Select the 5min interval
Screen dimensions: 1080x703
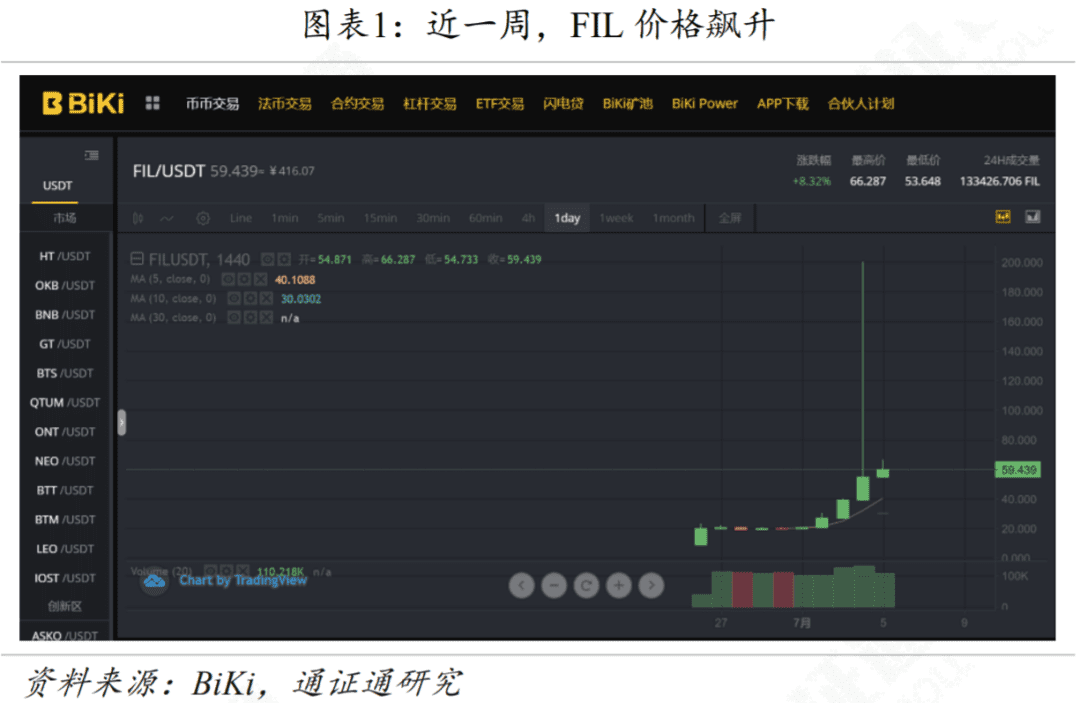pyautogui.click(x=331, y=218)
